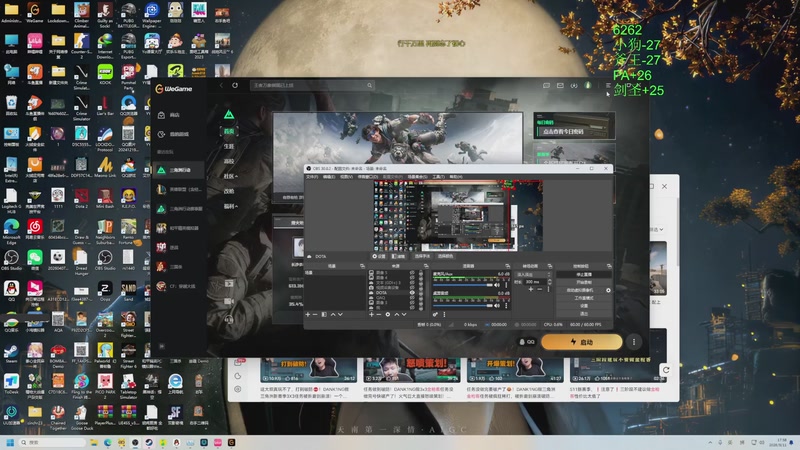The width and height of the screenshot is (800, 450).
Task: Mute the desktop audio speaker icon
Action: tap(496, 306)
